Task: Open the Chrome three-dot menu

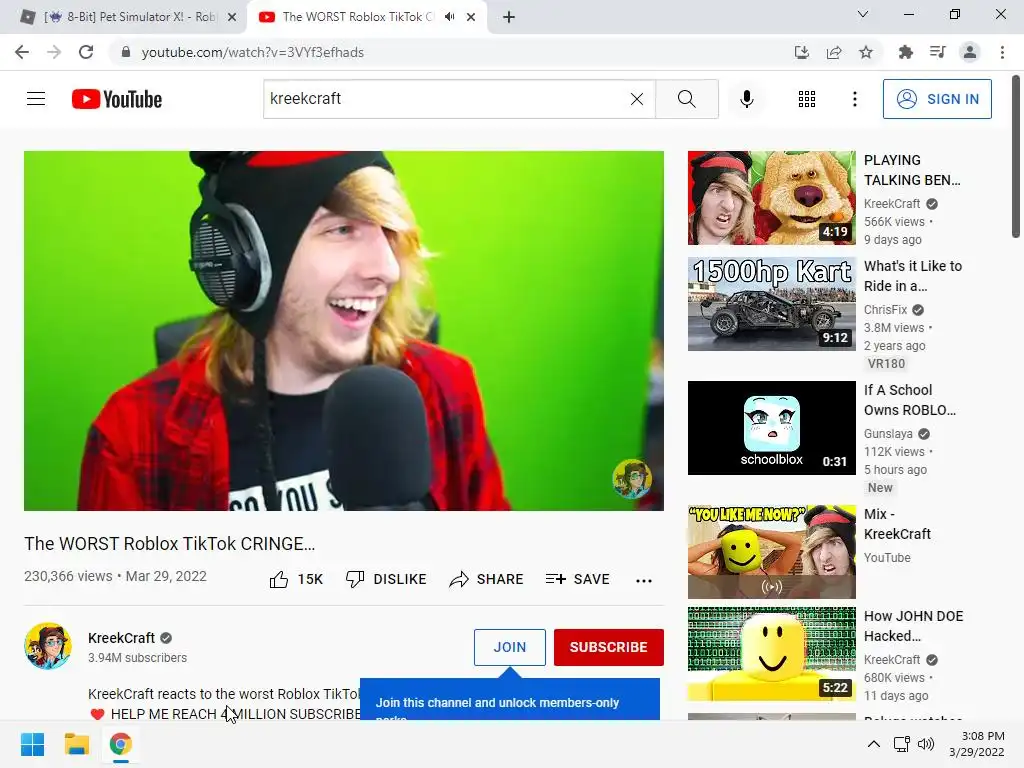Action: coord(1002,52)
